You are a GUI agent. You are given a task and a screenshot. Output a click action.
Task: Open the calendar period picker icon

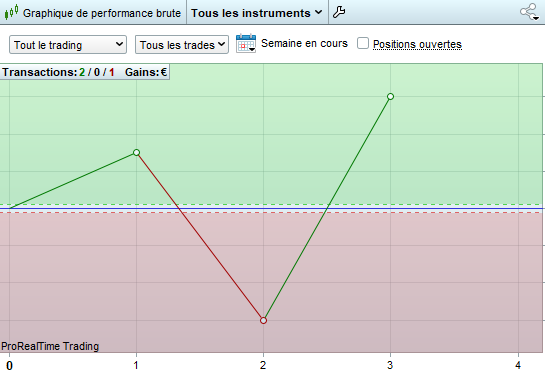click(x=246, y=44)
